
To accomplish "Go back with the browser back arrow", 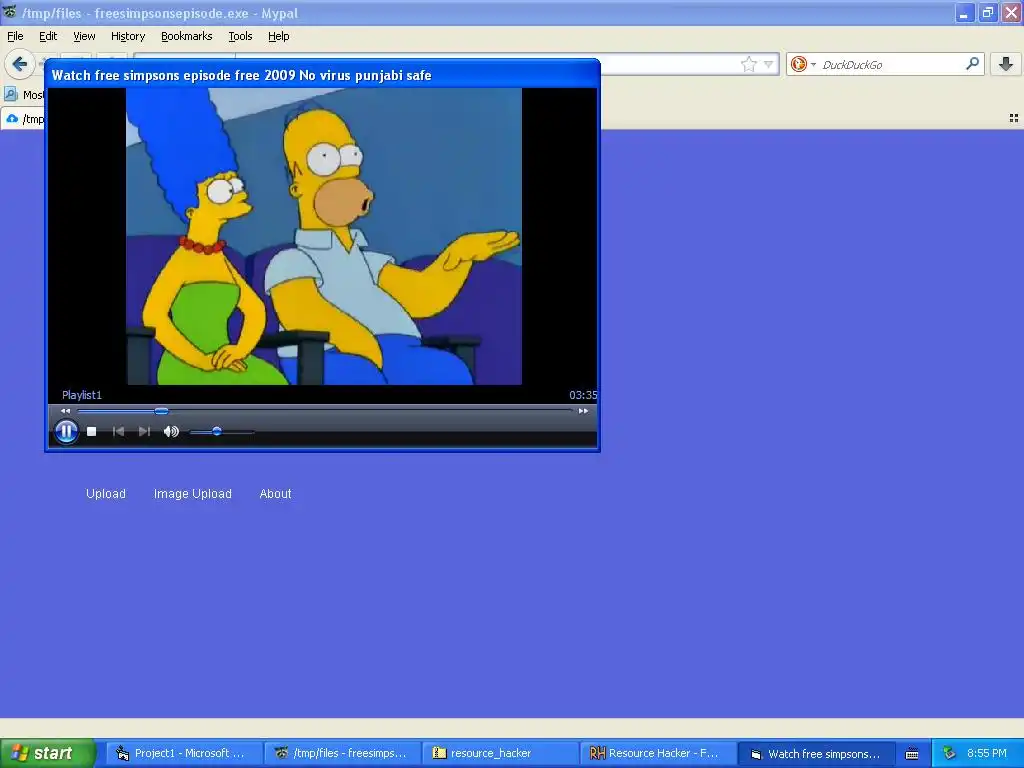I will [20, 64].
